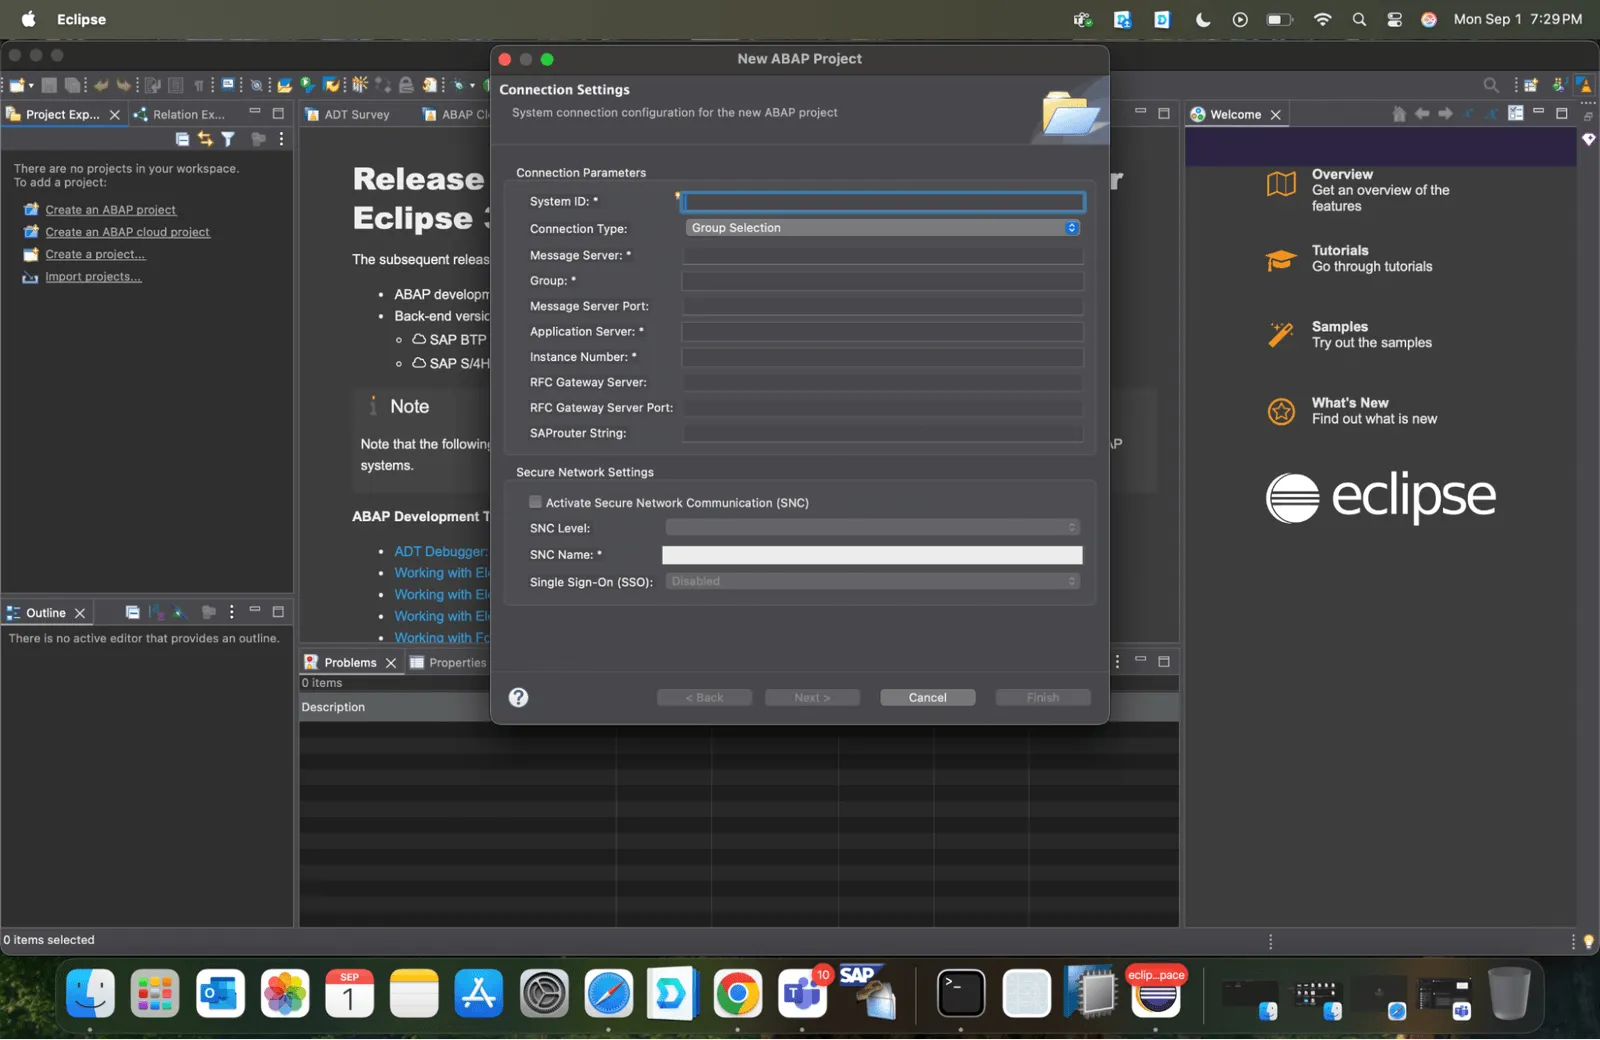The width and height of the screenshot is (1600, 1040).
Task: Switch to the Problems tab
Action: click(x=350, y=662)
